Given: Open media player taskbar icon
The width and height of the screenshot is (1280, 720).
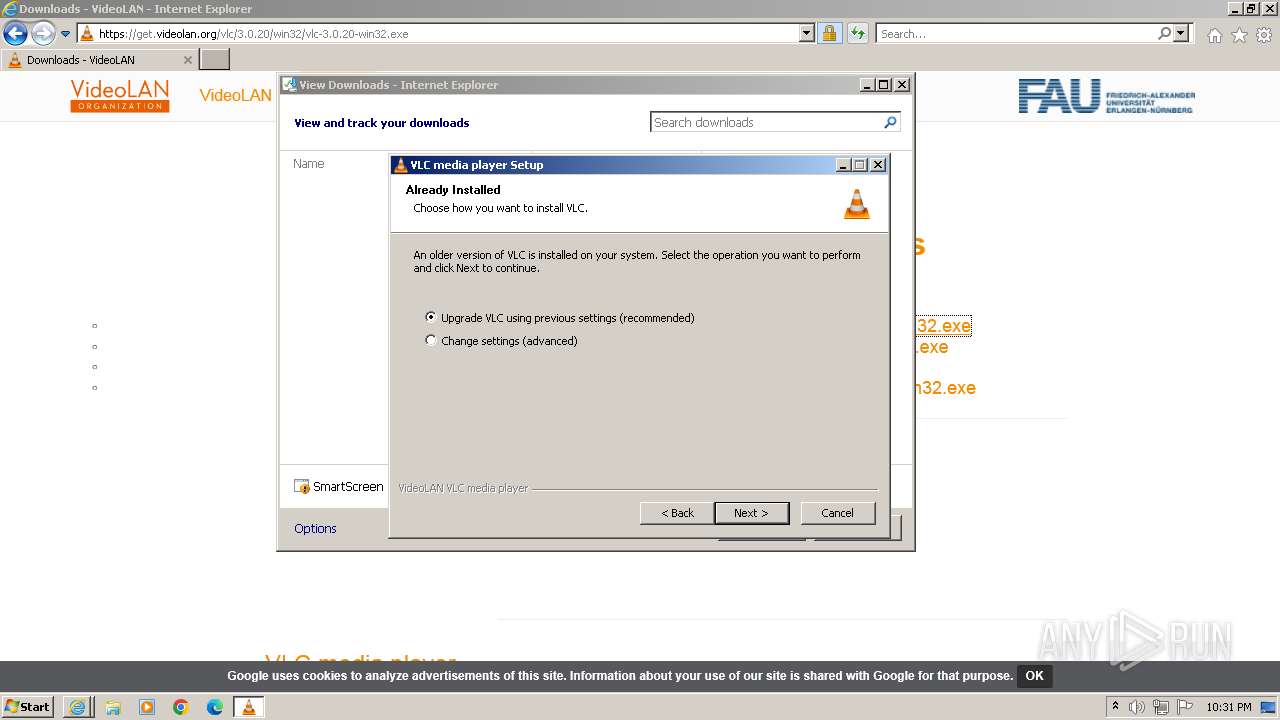Looking at the screenshot, I should coord(147,707).
